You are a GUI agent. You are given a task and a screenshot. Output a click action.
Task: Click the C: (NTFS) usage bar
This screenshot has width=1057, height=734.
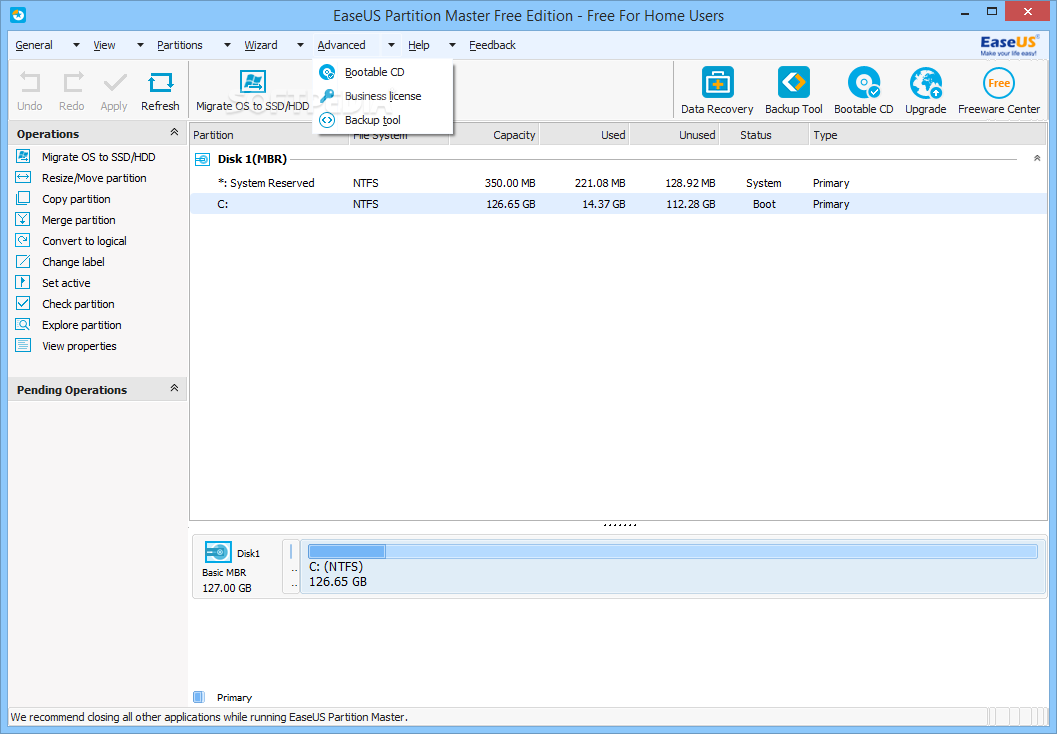672,551
